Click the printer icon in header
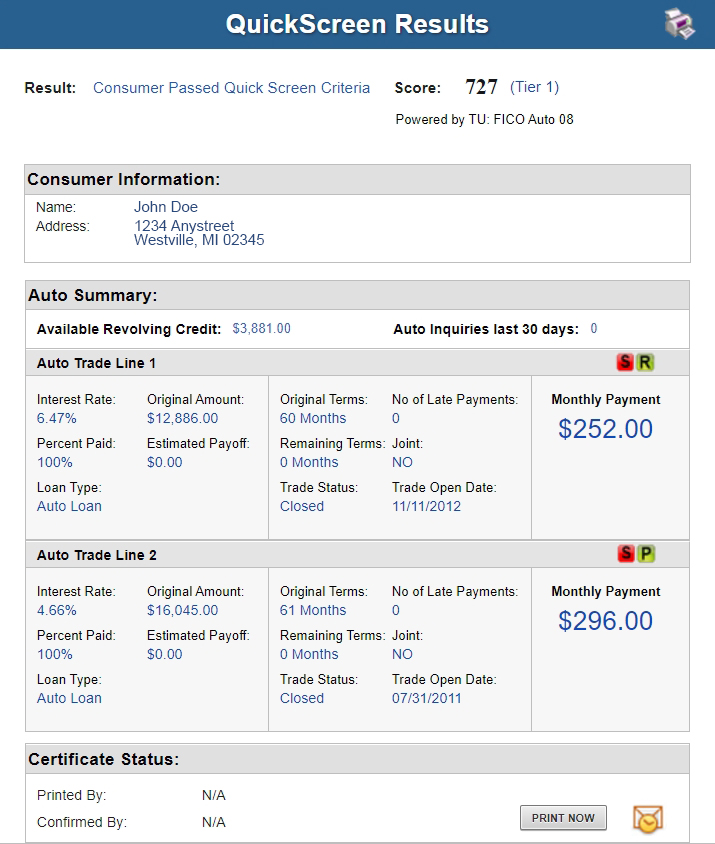The height and width of the screenshot is (844, 715). point(679,24)
